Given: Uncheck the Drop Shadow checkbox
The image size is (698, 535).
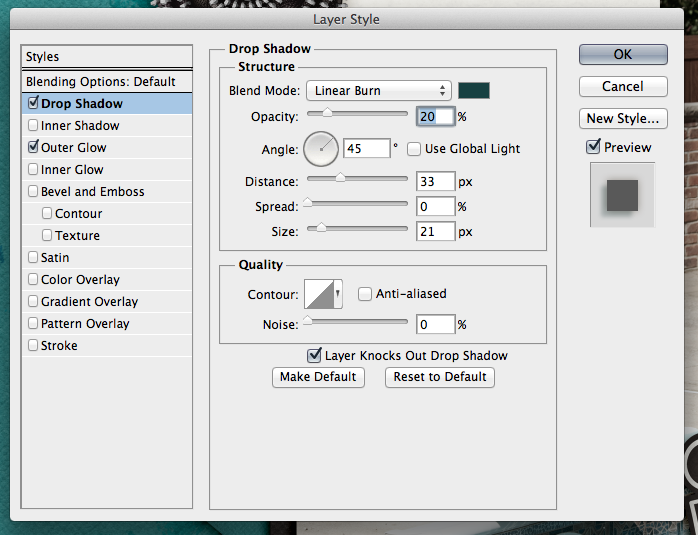Looking at the screenshot, I should coord(33,103).
